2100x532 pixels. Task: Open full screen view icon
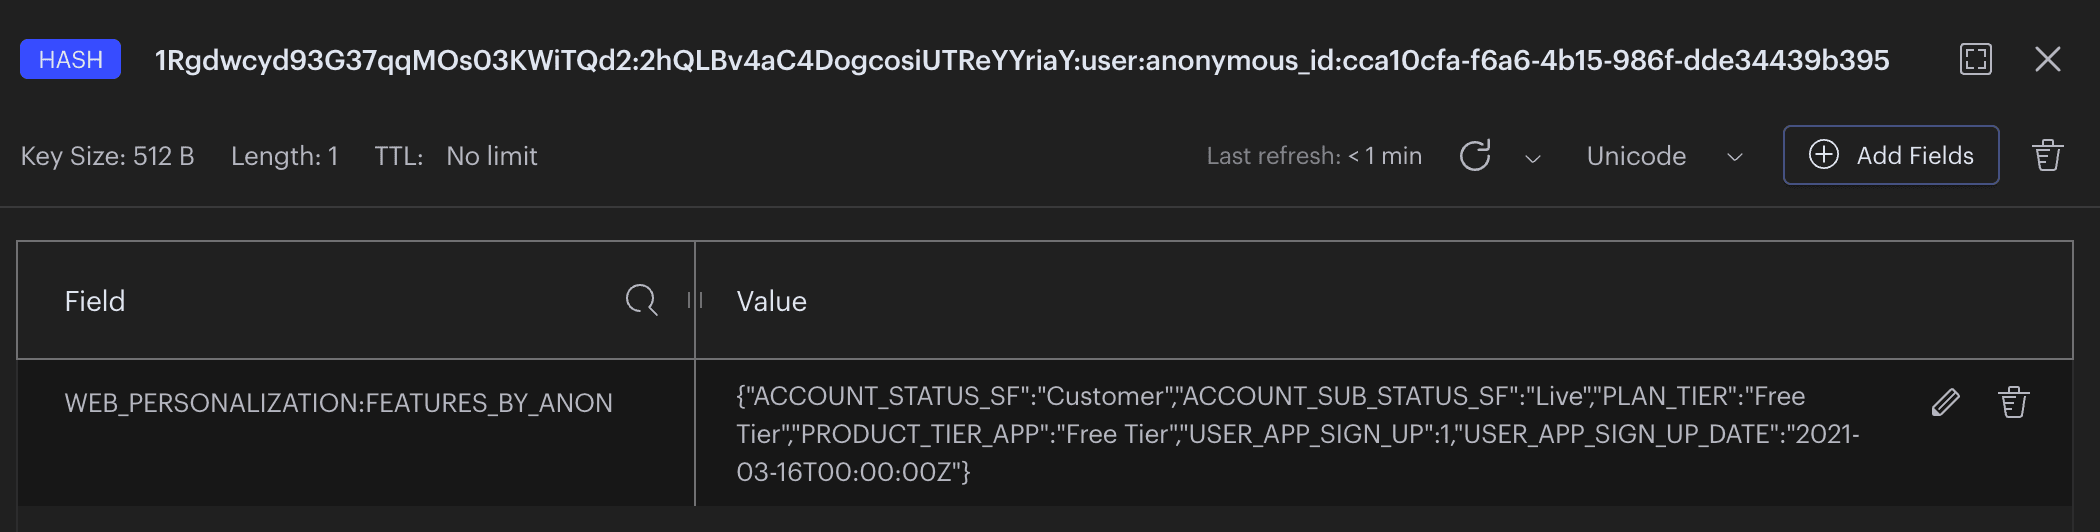1975,59
